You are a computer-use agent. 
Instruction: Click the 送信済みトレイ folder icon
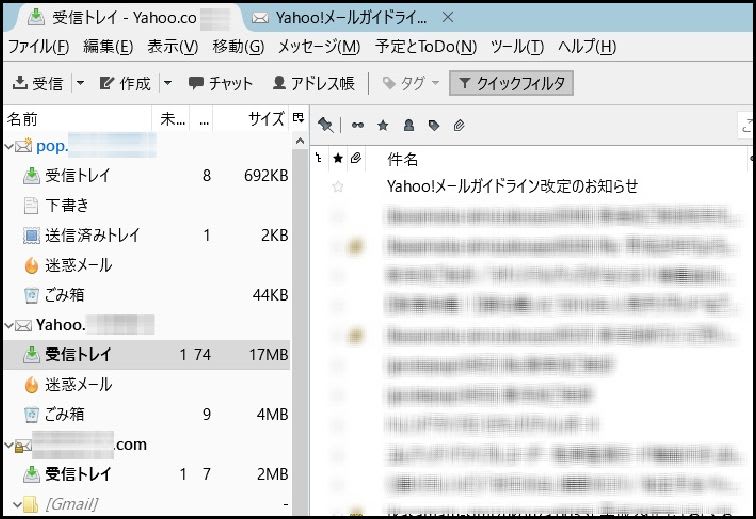point(31,235)
